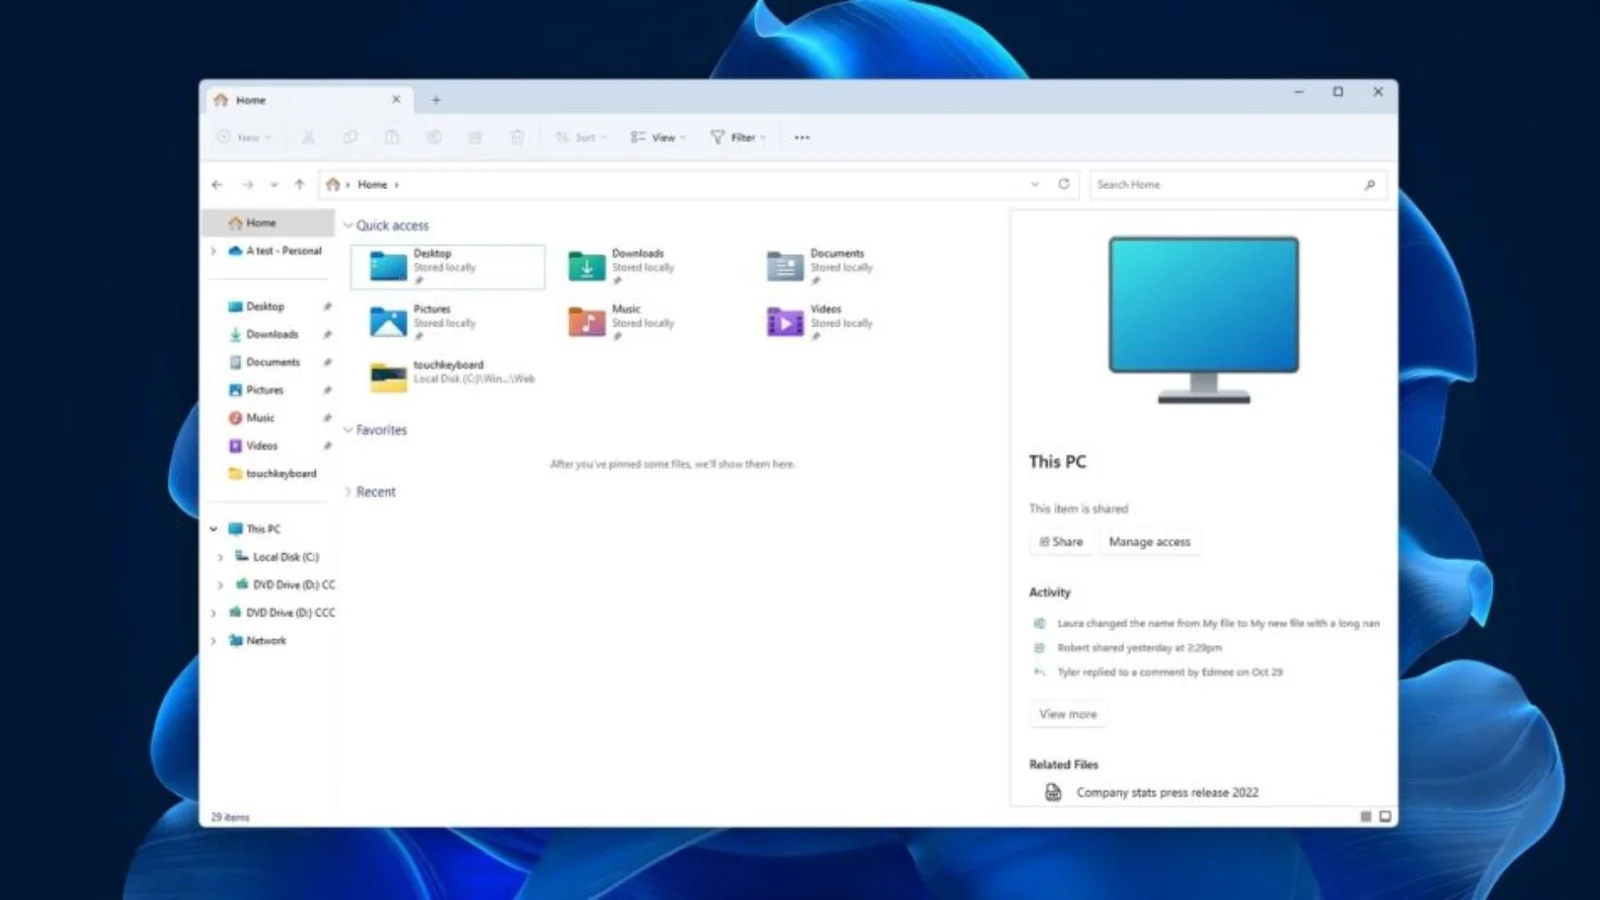Collapse This PC in navigation pane
Viewport: 1600px width, 900px height.
coord(213,529)
